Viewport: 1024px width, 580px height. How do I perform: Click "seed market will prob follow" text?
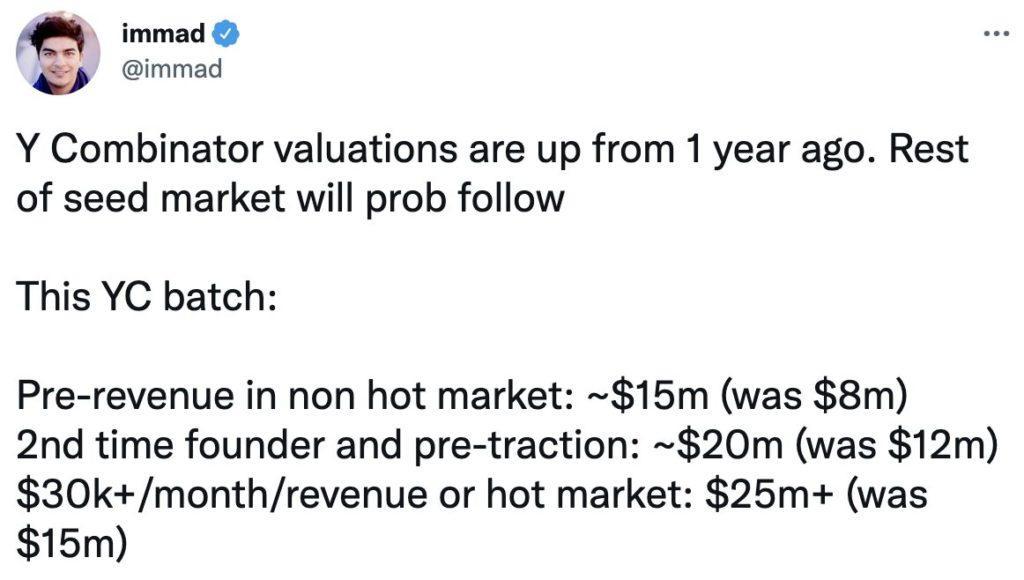tap(313, 198)
